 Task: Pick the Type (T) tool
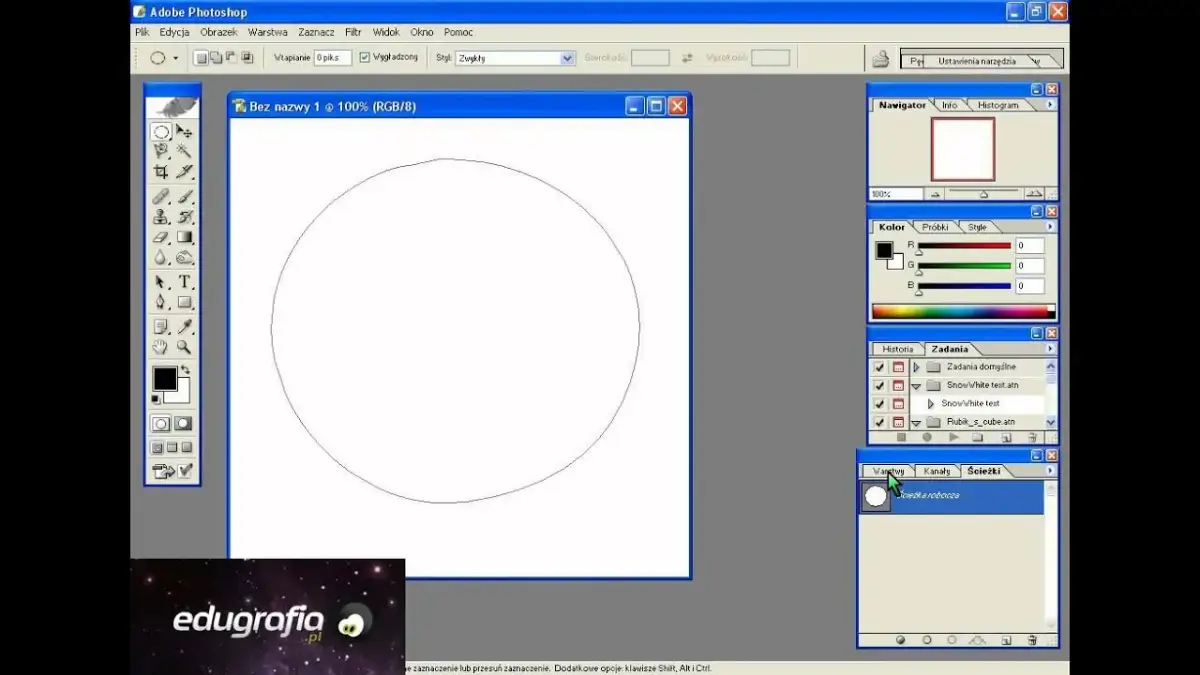184,282
